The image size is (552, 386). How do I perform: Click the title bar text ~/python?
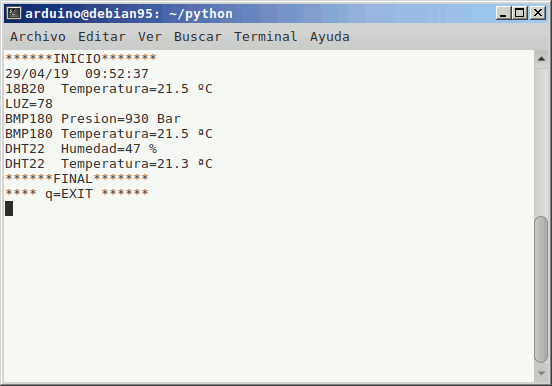pos(201,14)
